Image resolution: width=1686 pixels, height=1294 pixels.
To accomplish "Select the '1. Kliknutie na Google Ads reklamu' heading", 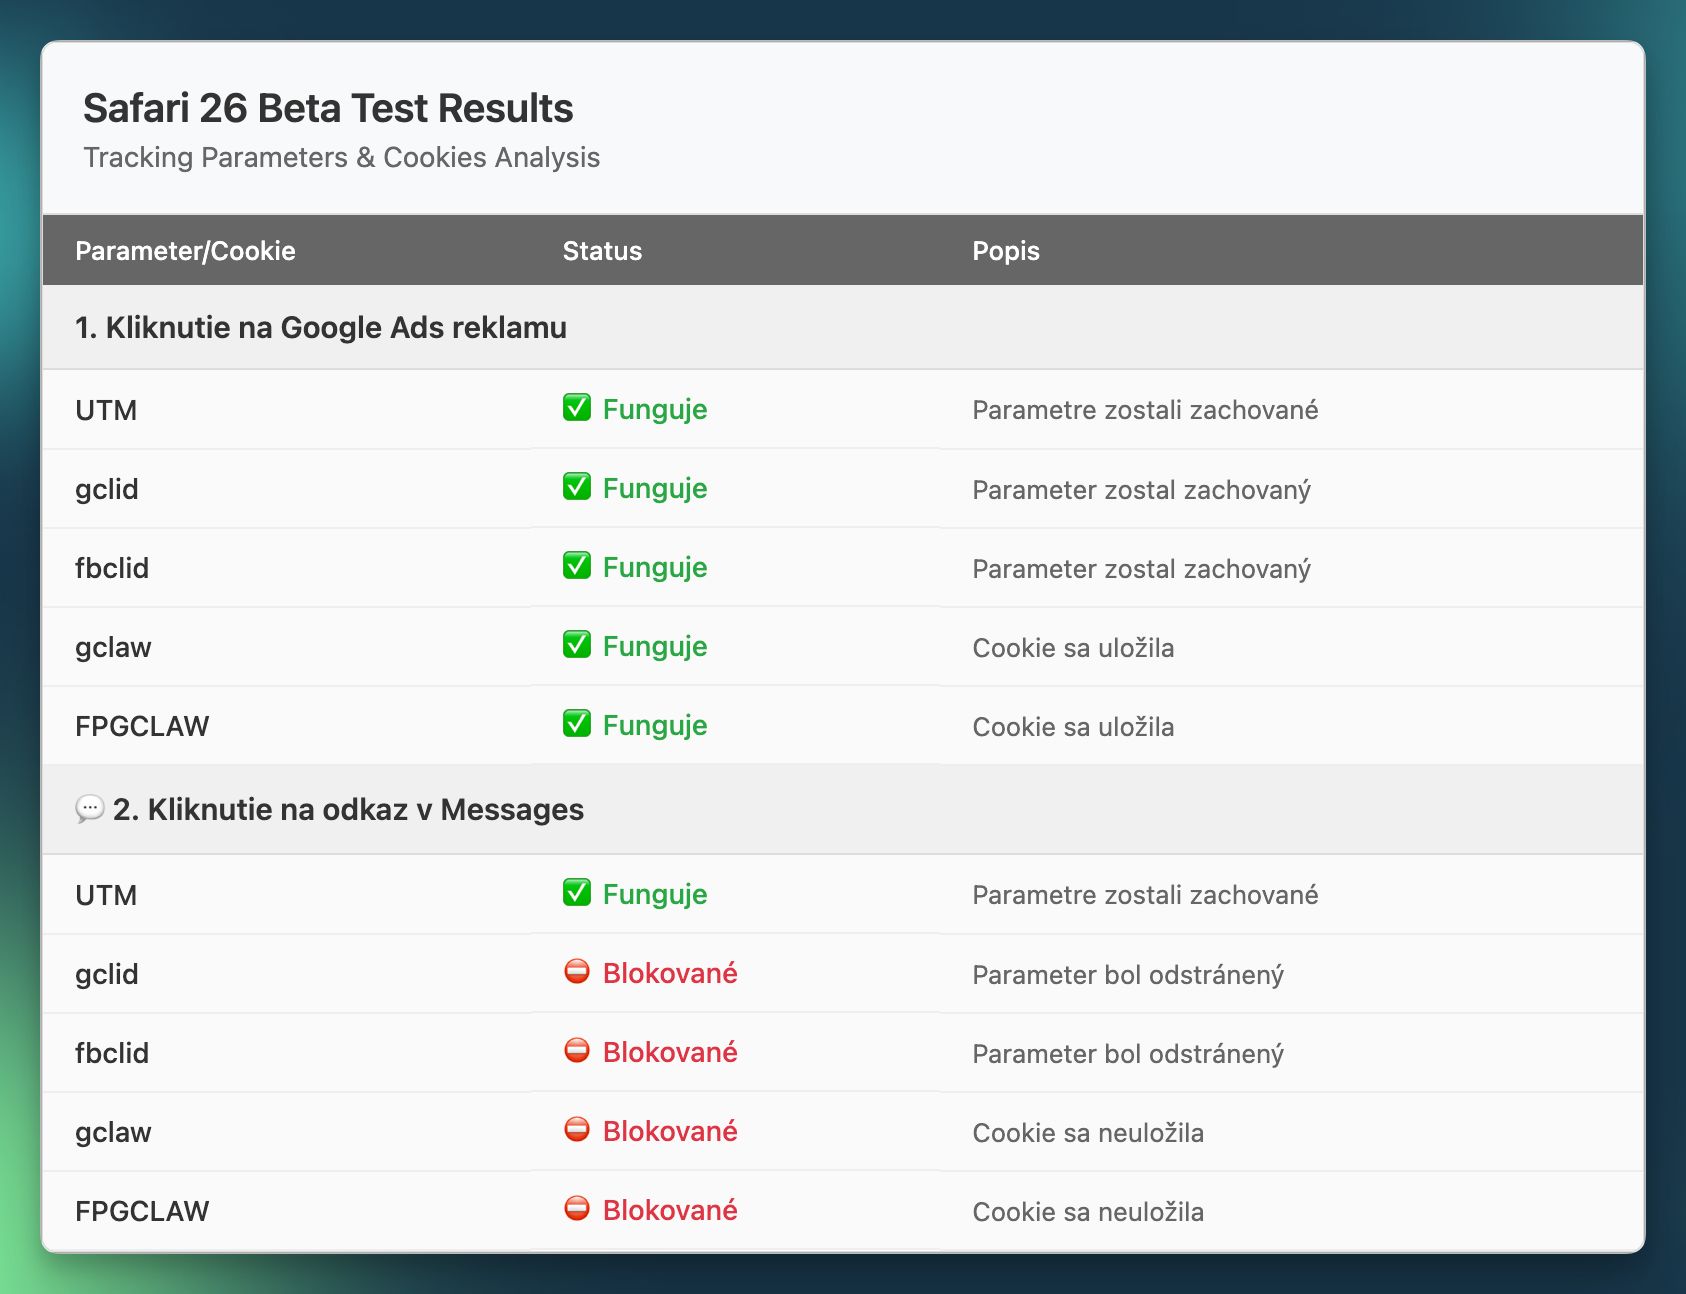I will pos(320,328).
